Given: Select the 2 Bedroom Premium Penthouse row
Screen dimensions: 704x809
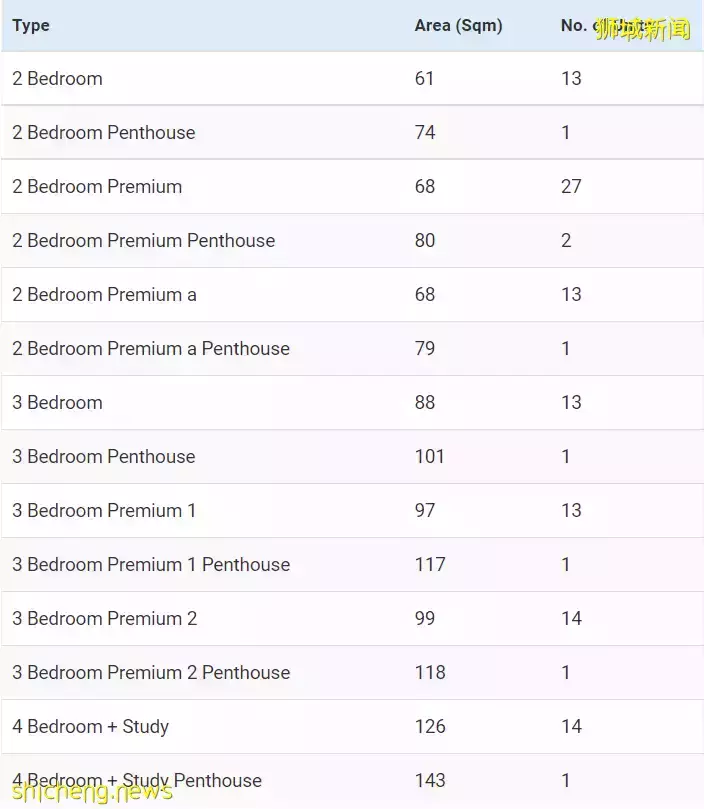Looking at the screenshot, I should (x=143, y=241).
